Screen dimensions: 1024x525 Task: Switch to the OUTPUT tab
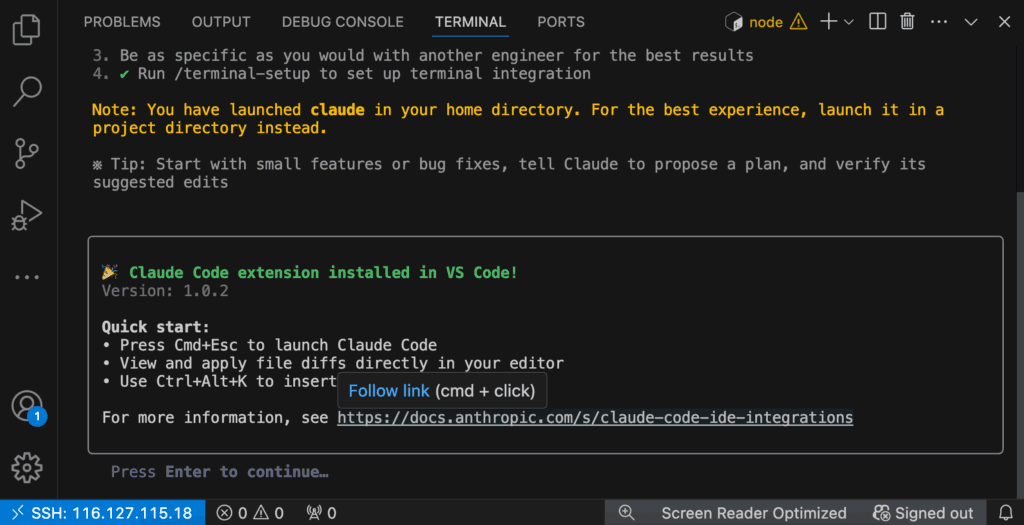click(221, 22)
